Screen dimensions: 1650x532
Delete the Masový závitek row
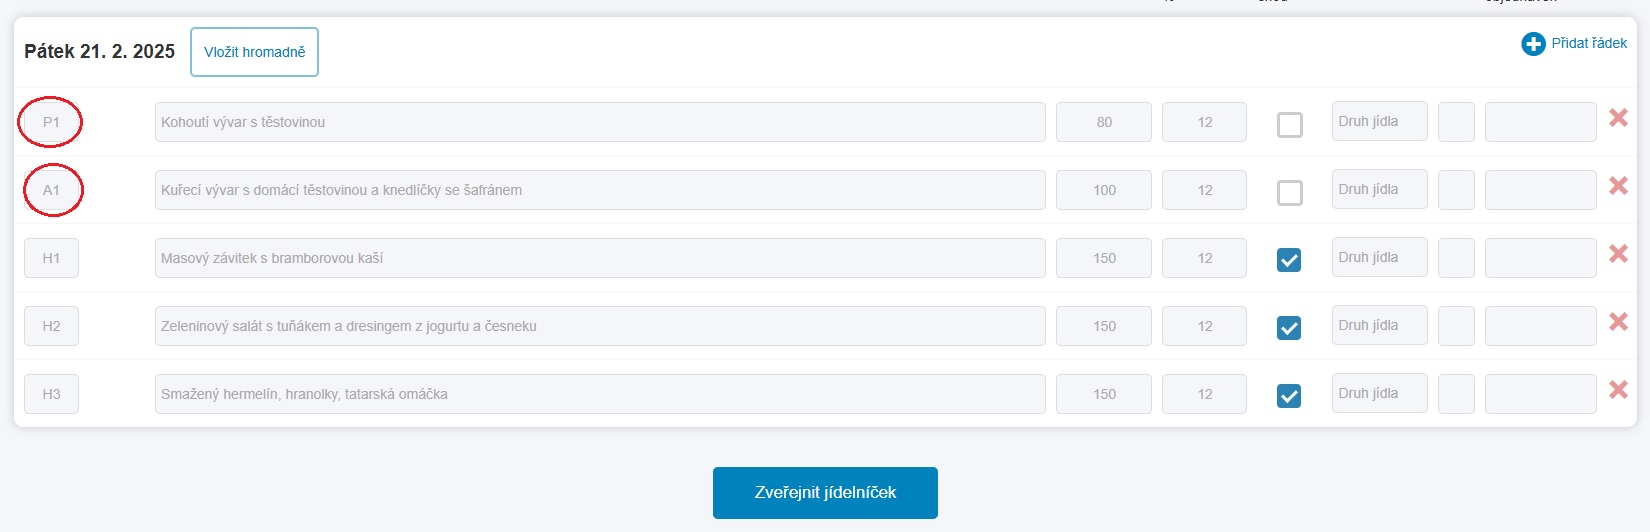point(1618,254)
